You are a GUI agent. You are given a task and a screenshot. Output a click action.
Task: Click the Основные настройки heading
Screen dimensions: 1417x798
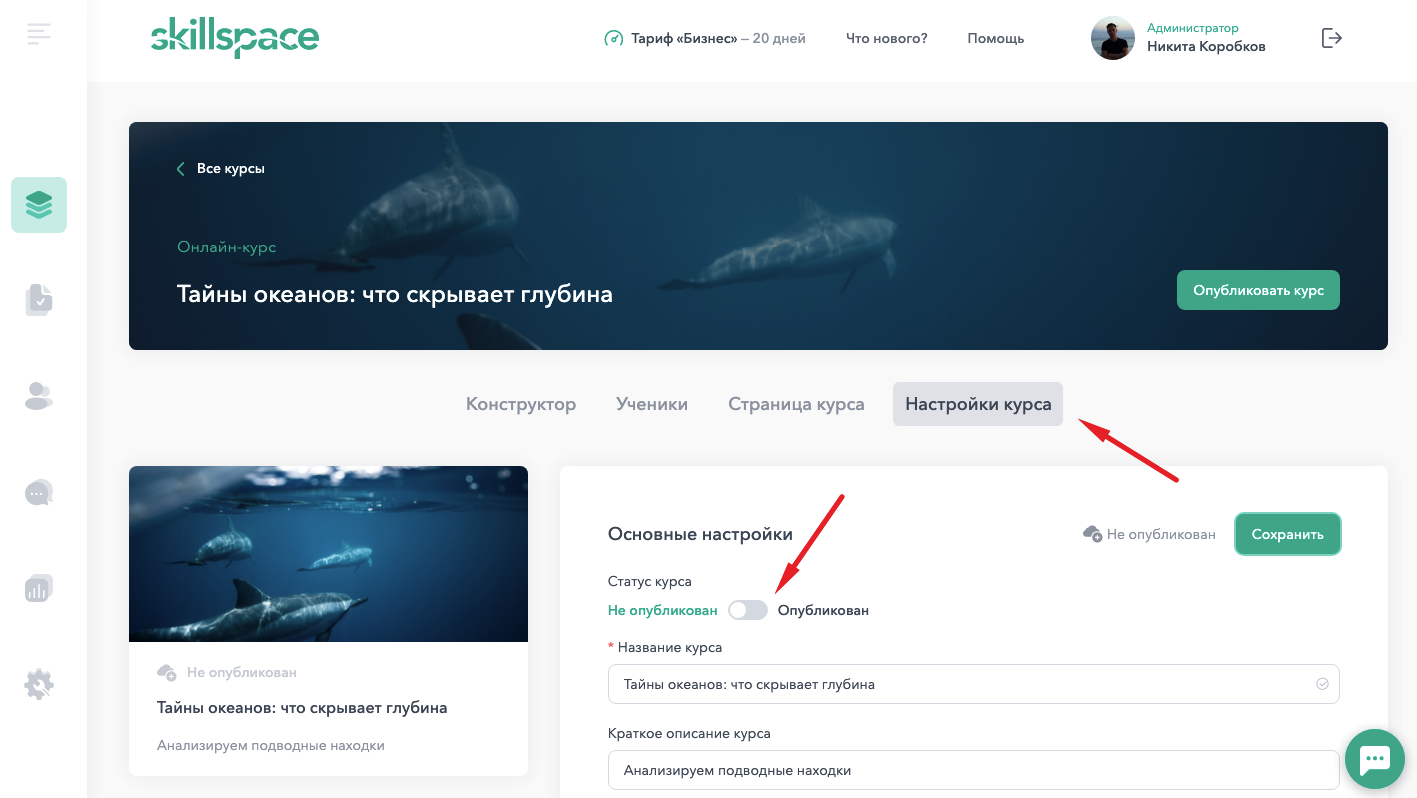click(x=700, y=534)
